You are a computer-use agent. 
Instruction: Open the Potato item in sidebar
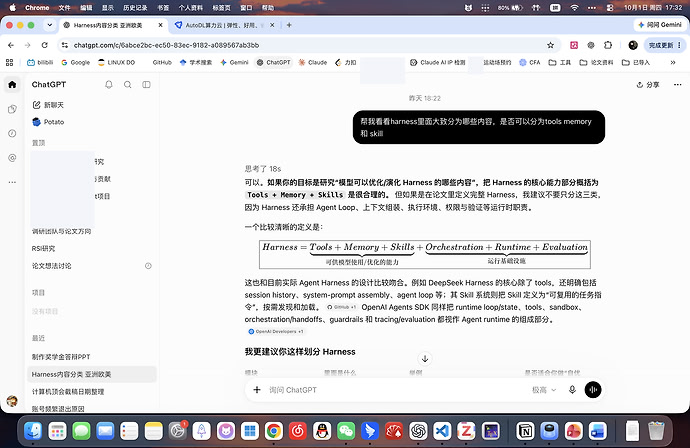pos(48,122)
